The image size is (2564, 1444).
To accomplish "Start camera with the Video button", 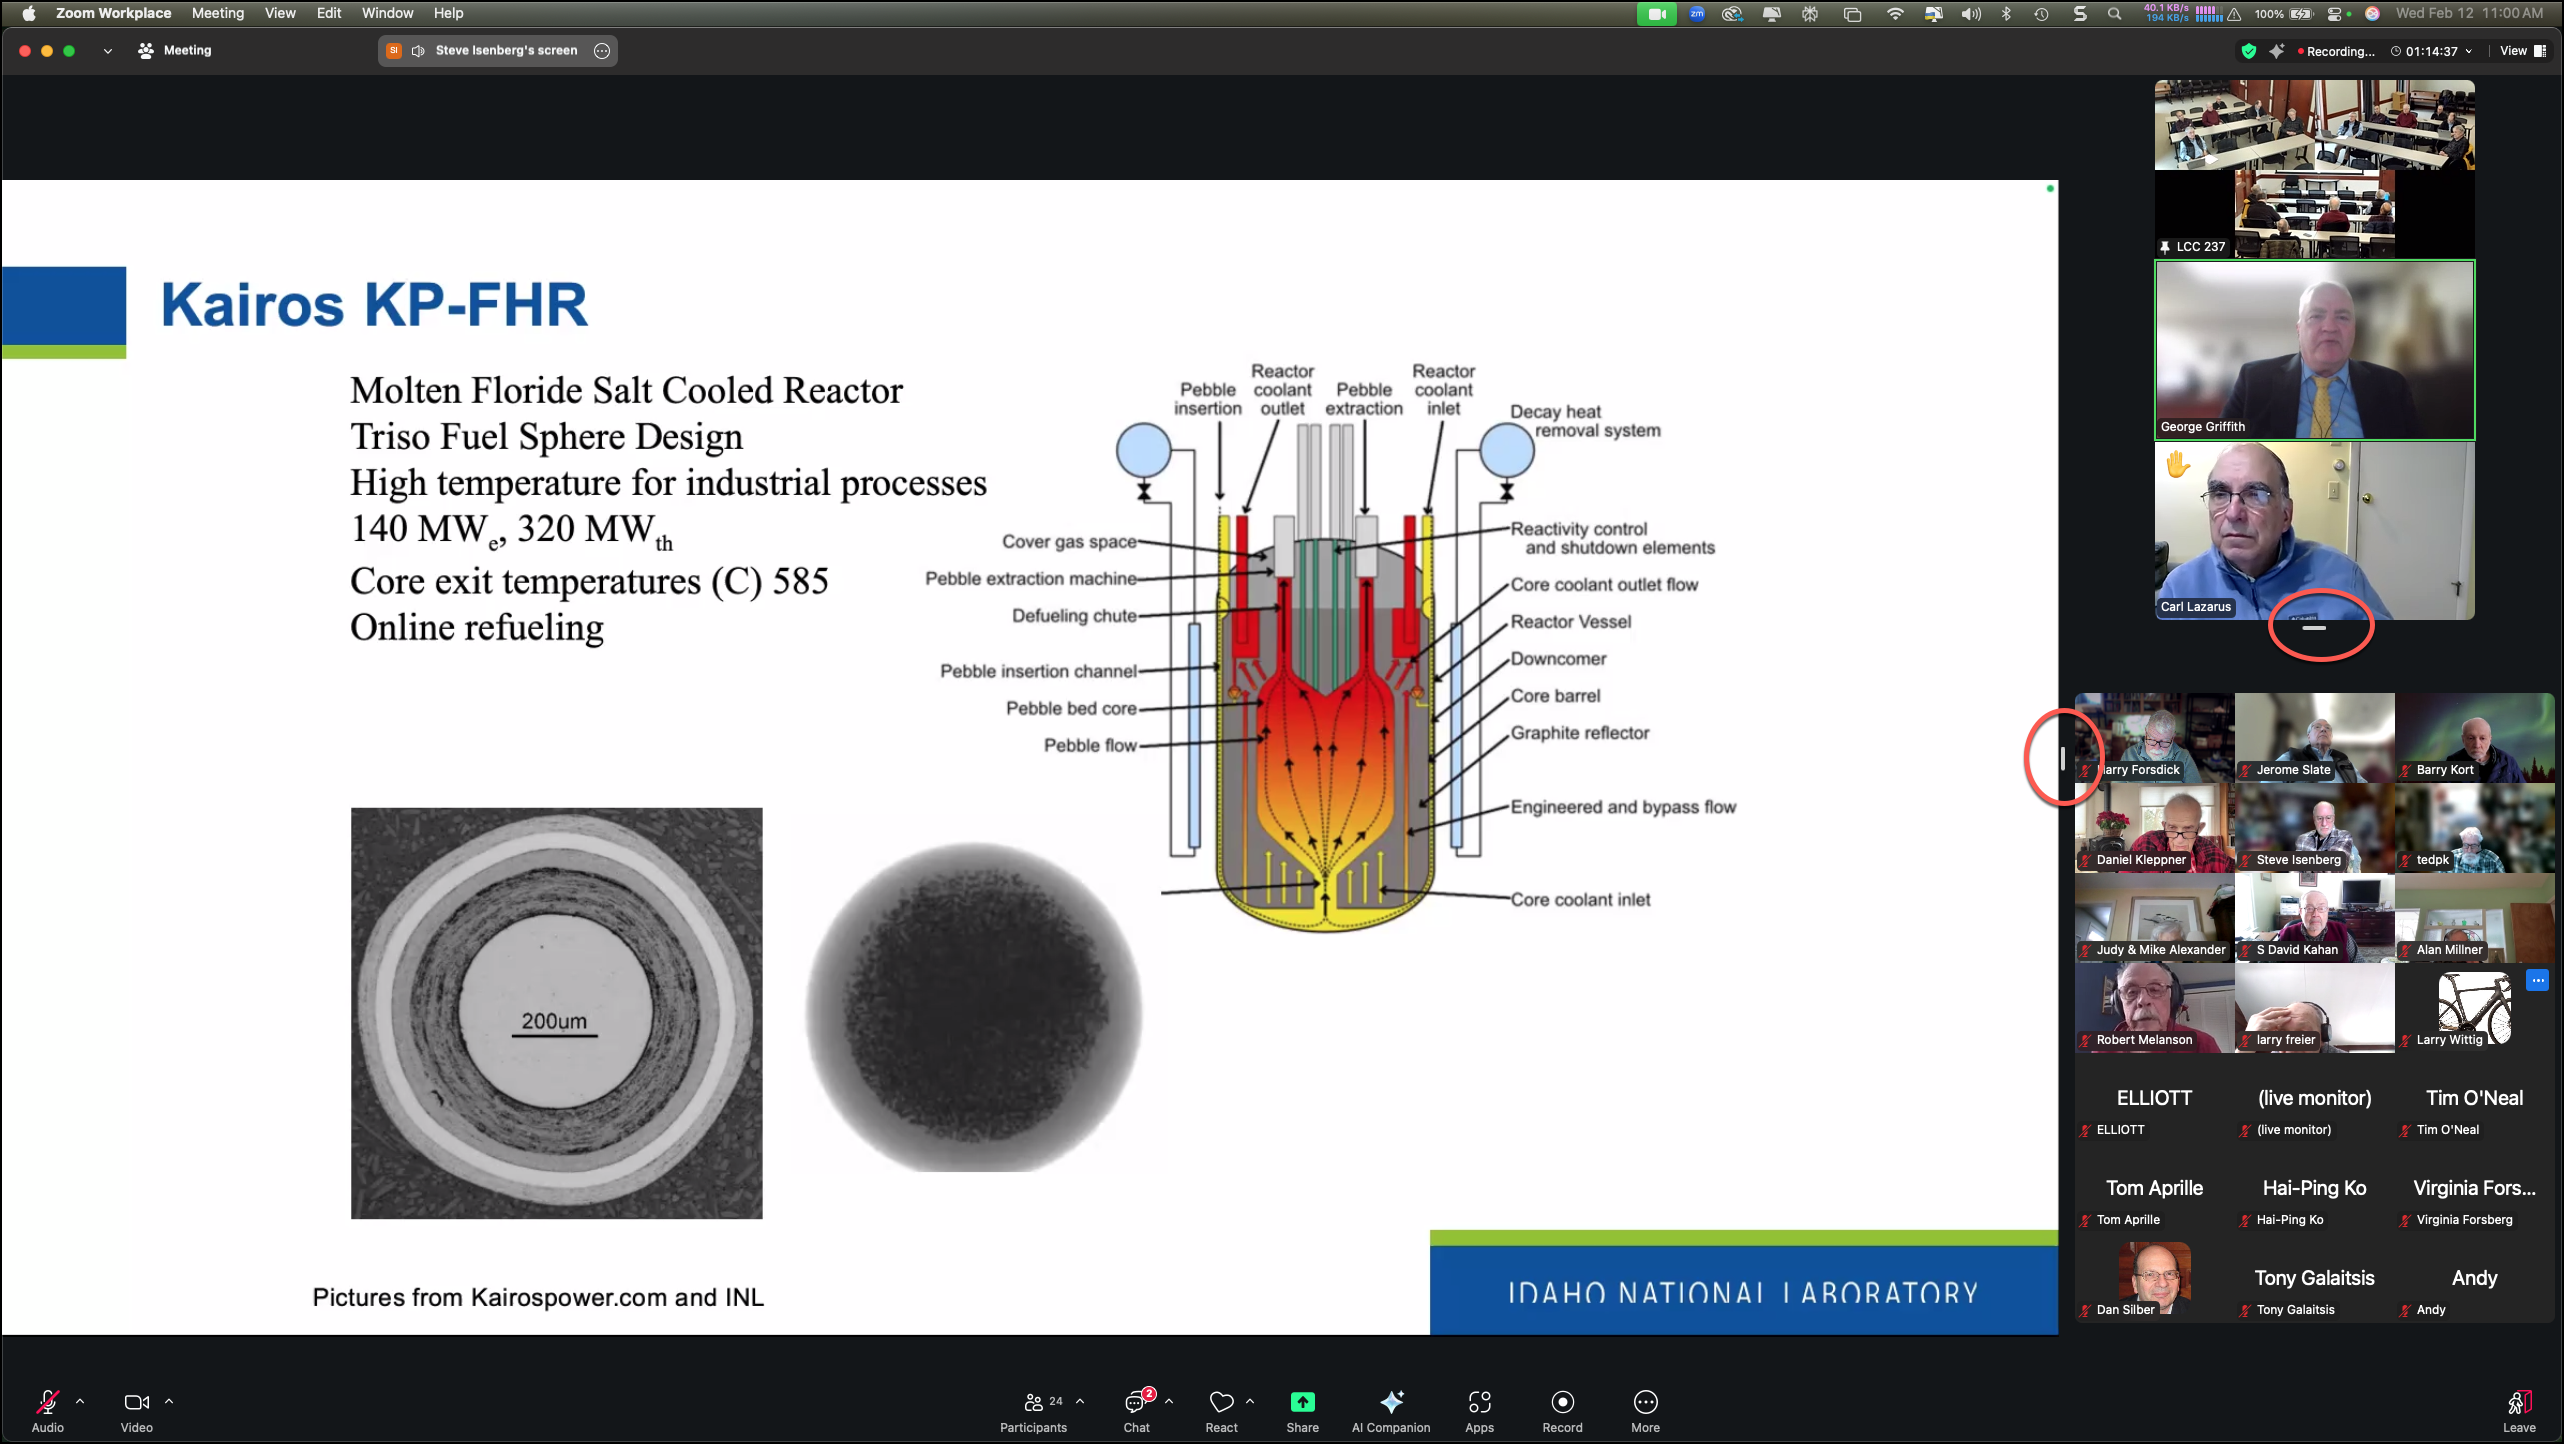I will (136, 1410).
